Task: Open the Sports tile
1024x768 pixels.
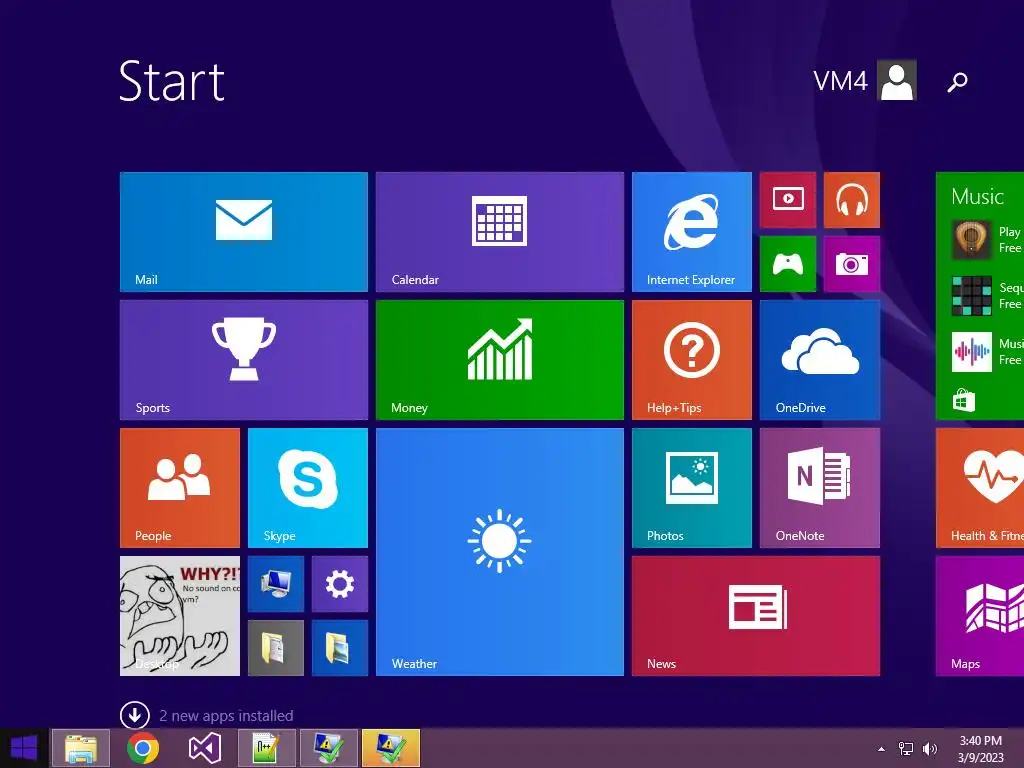Action: tap(244, 360)
